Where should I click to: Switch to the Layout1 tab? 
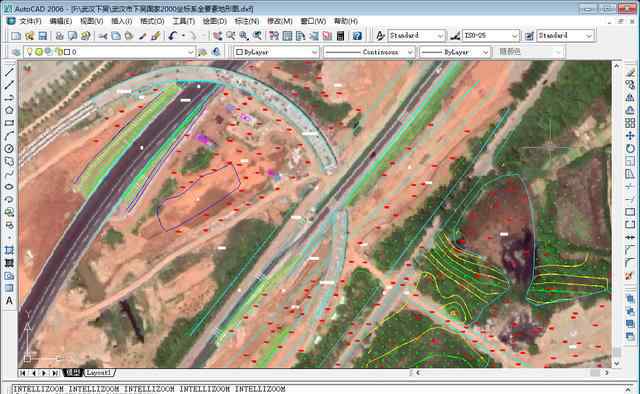[99, 373]
